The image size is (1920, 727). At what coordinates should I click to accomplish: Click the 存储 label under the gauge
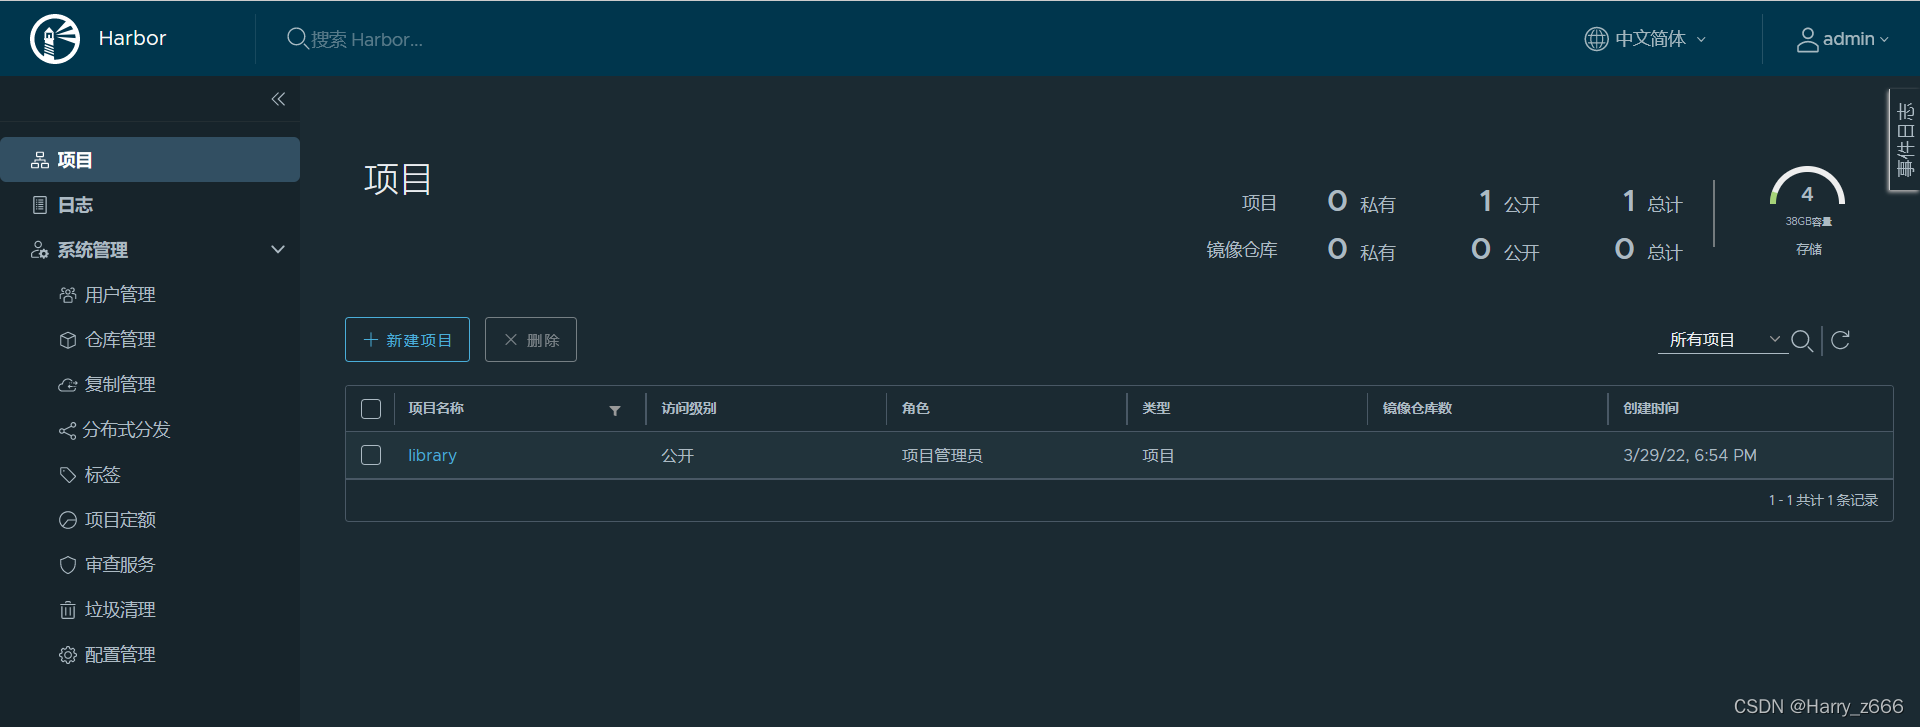point(1809,250)
